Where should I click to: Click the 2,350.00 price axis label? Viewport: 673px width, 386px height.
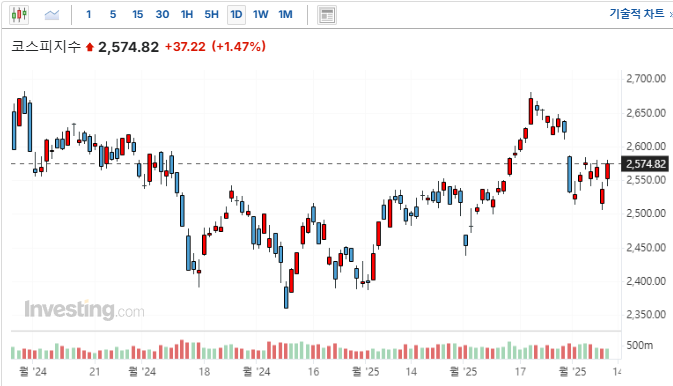(646, 314)
